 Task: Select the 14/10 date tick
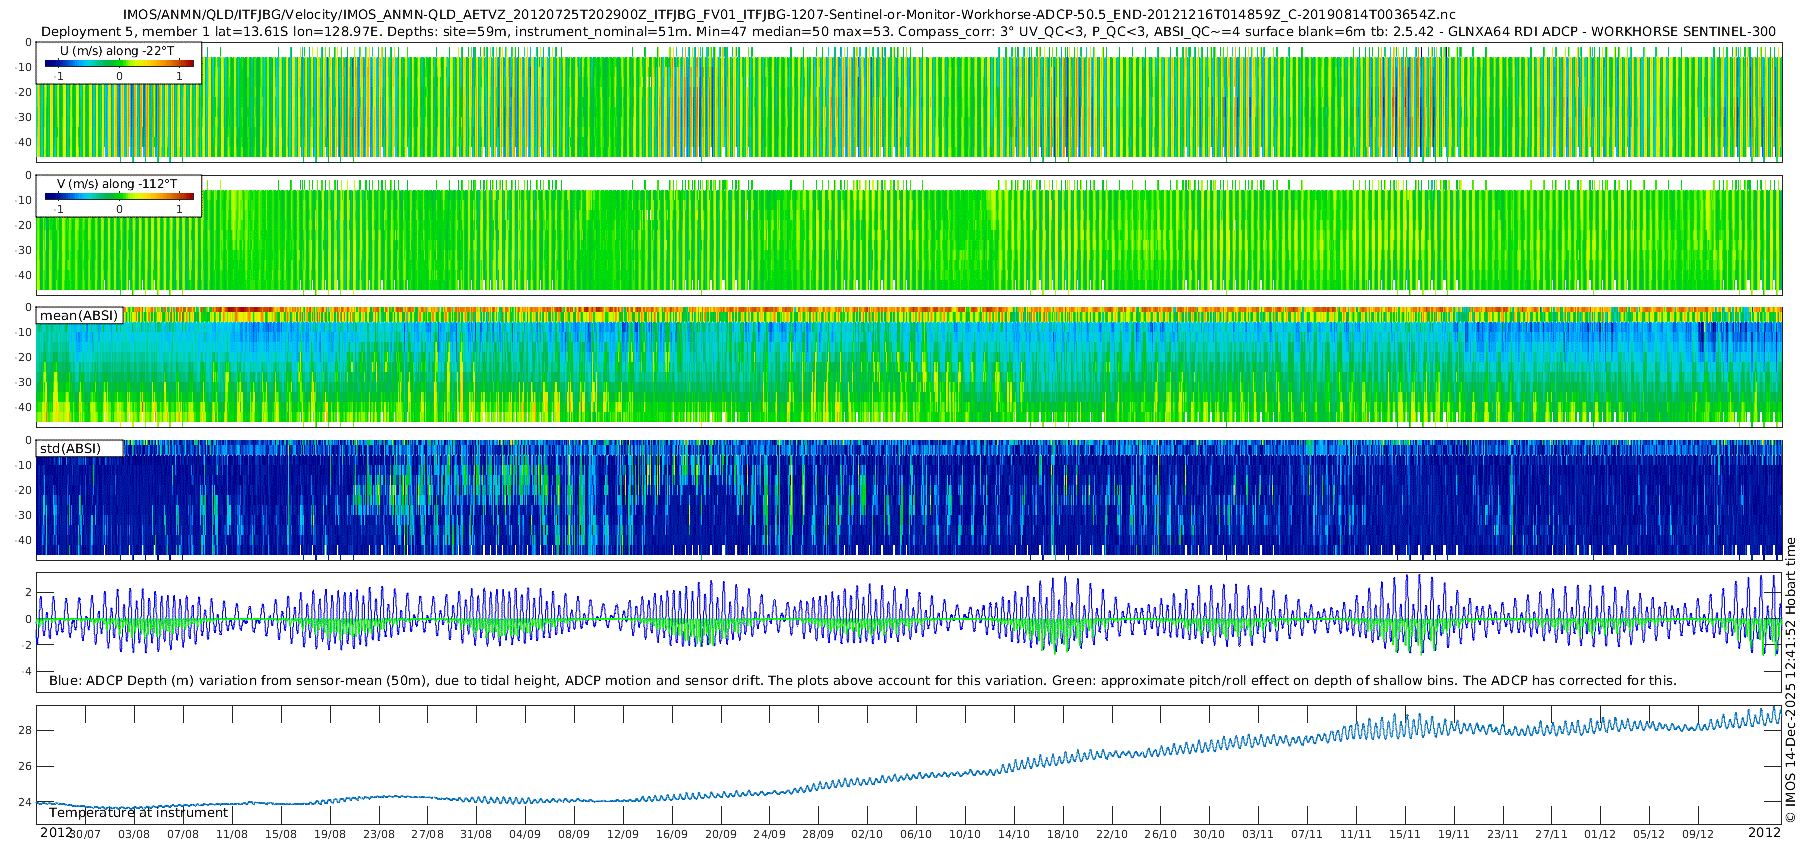pyautogui.click(x=1014, y=834)
